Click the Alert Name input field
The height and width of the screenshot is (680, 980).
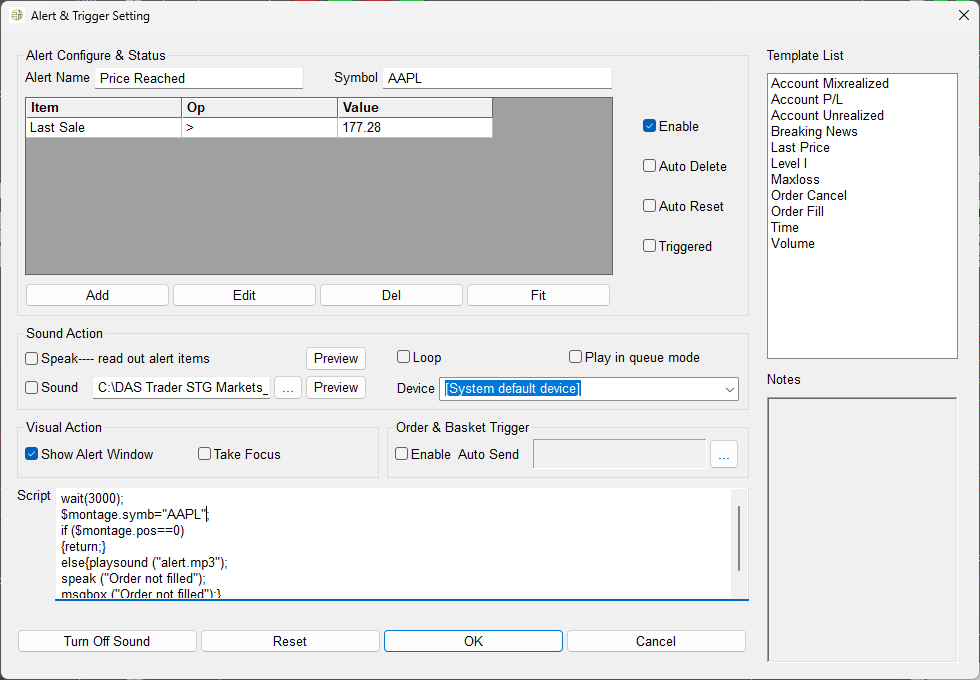(x=199, y=78)
